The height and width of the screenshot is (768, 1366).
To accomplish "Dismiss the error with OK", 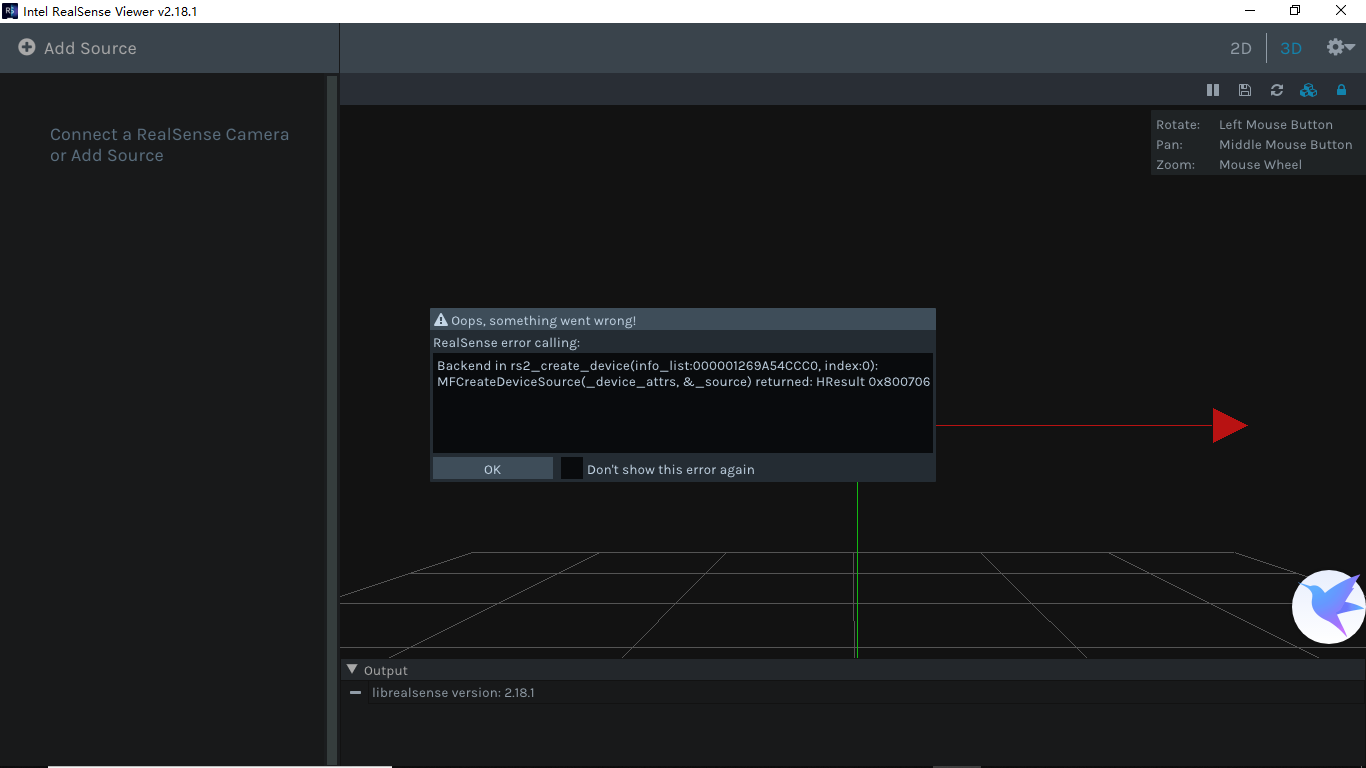I will (492, 468).
